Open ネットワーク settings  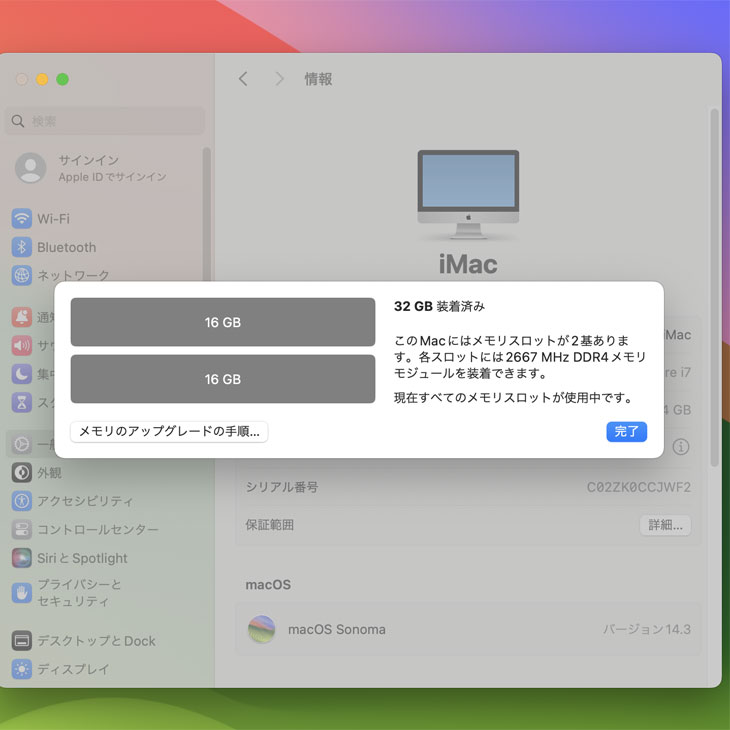pos(72,275)
